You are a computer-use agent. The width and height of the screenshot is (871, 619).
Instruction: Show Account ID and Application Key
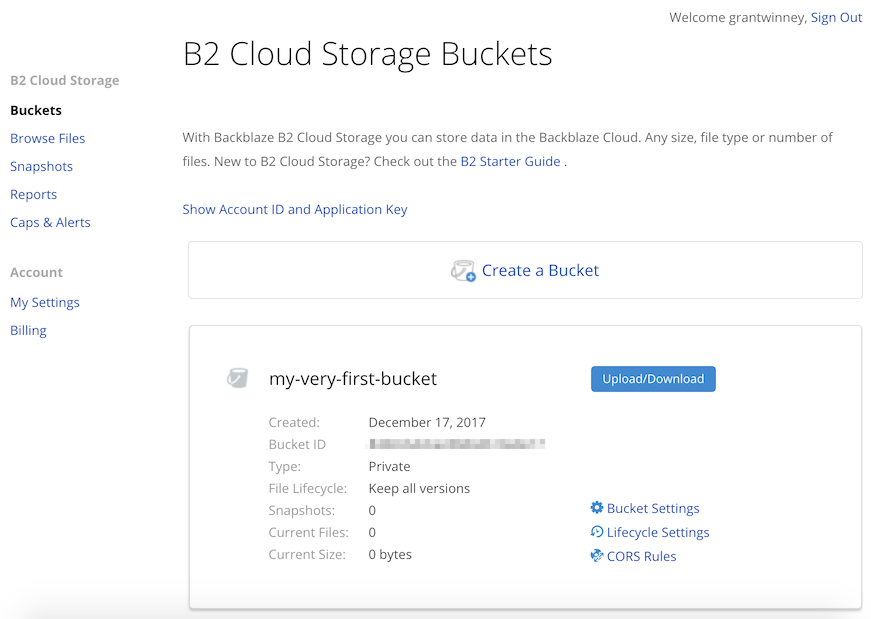point(295,209)
